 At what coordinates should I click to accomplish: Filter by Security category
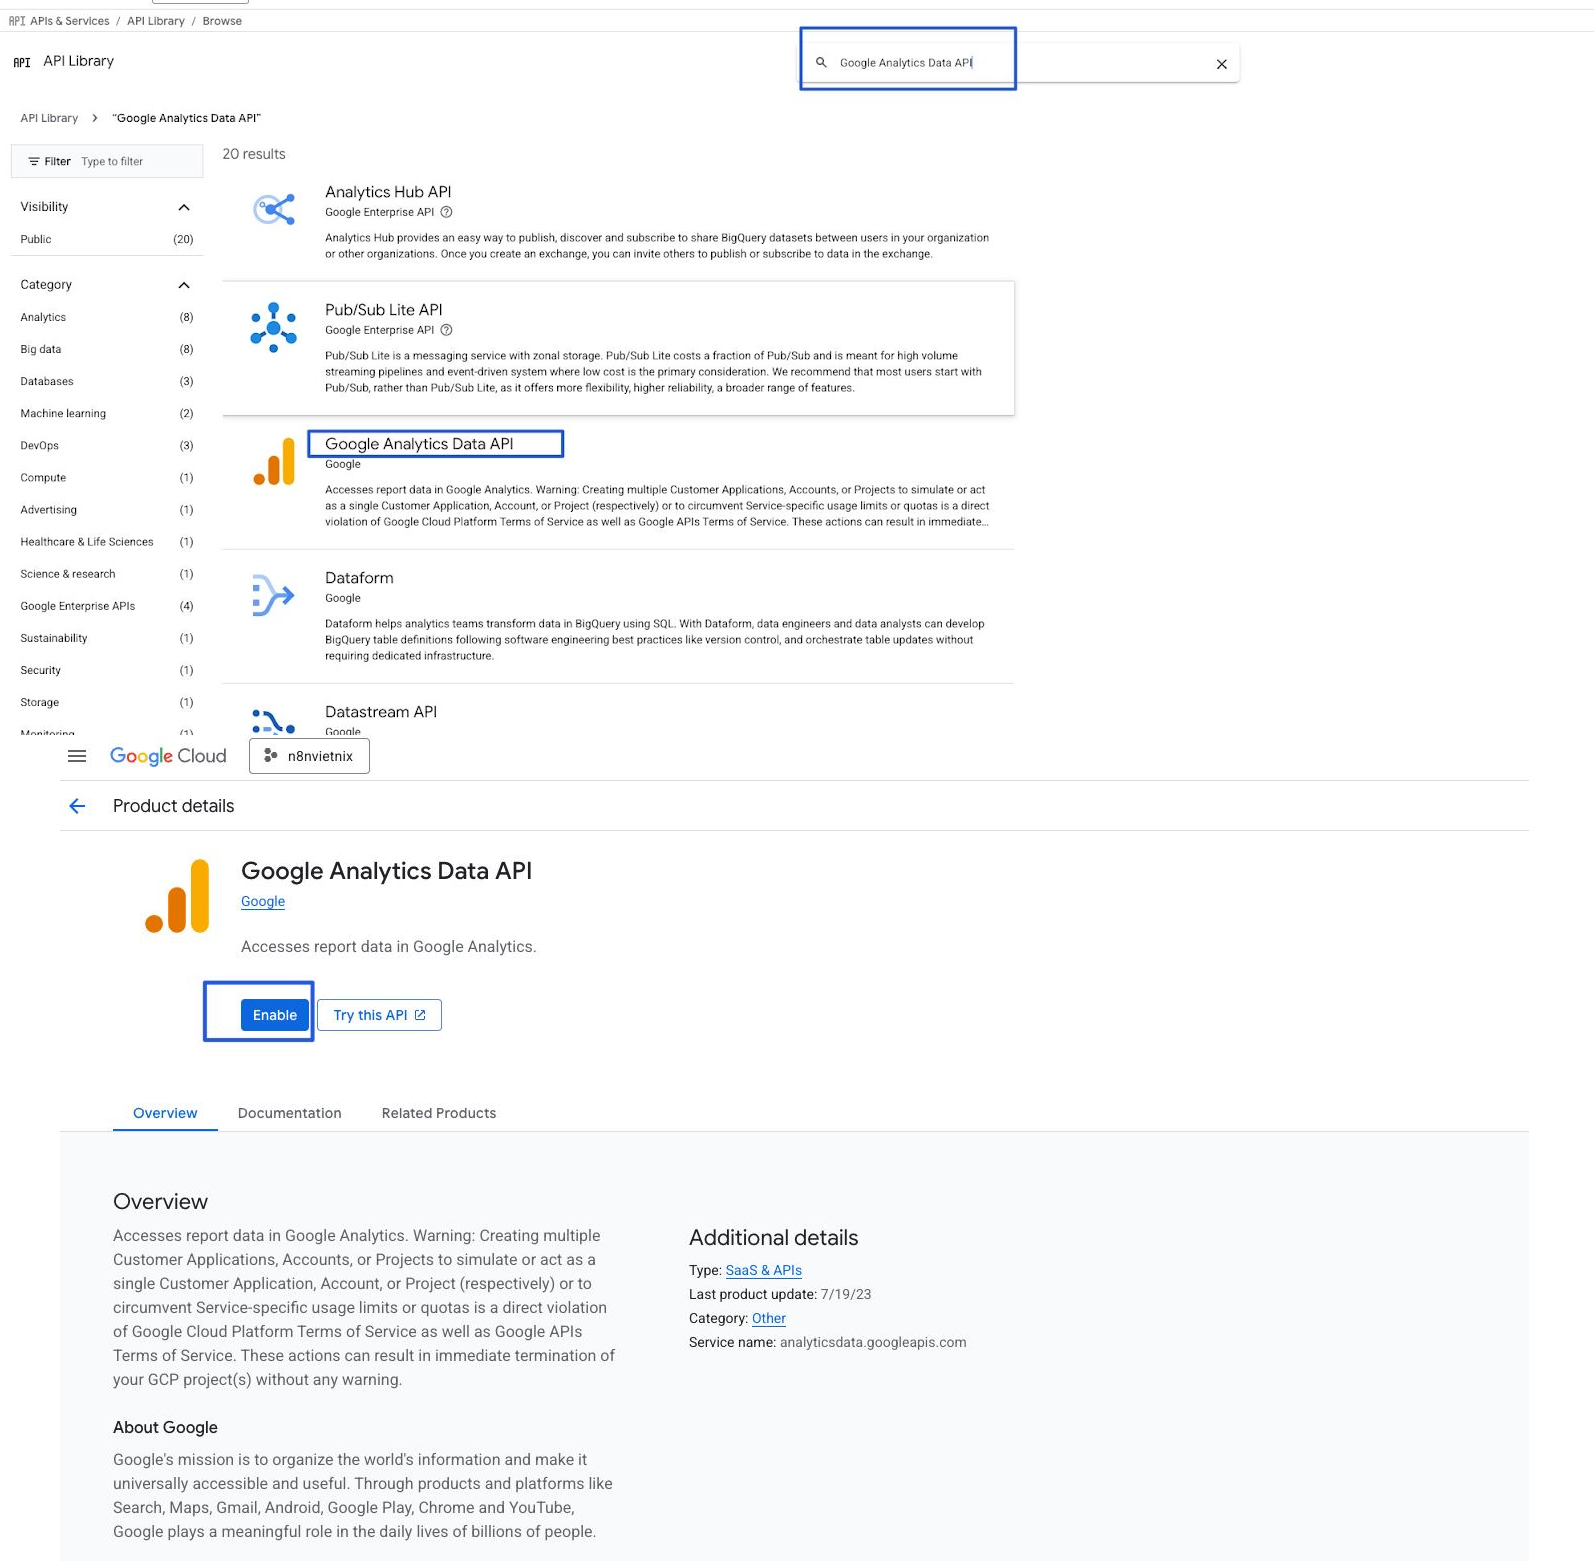tap(107, 670)
